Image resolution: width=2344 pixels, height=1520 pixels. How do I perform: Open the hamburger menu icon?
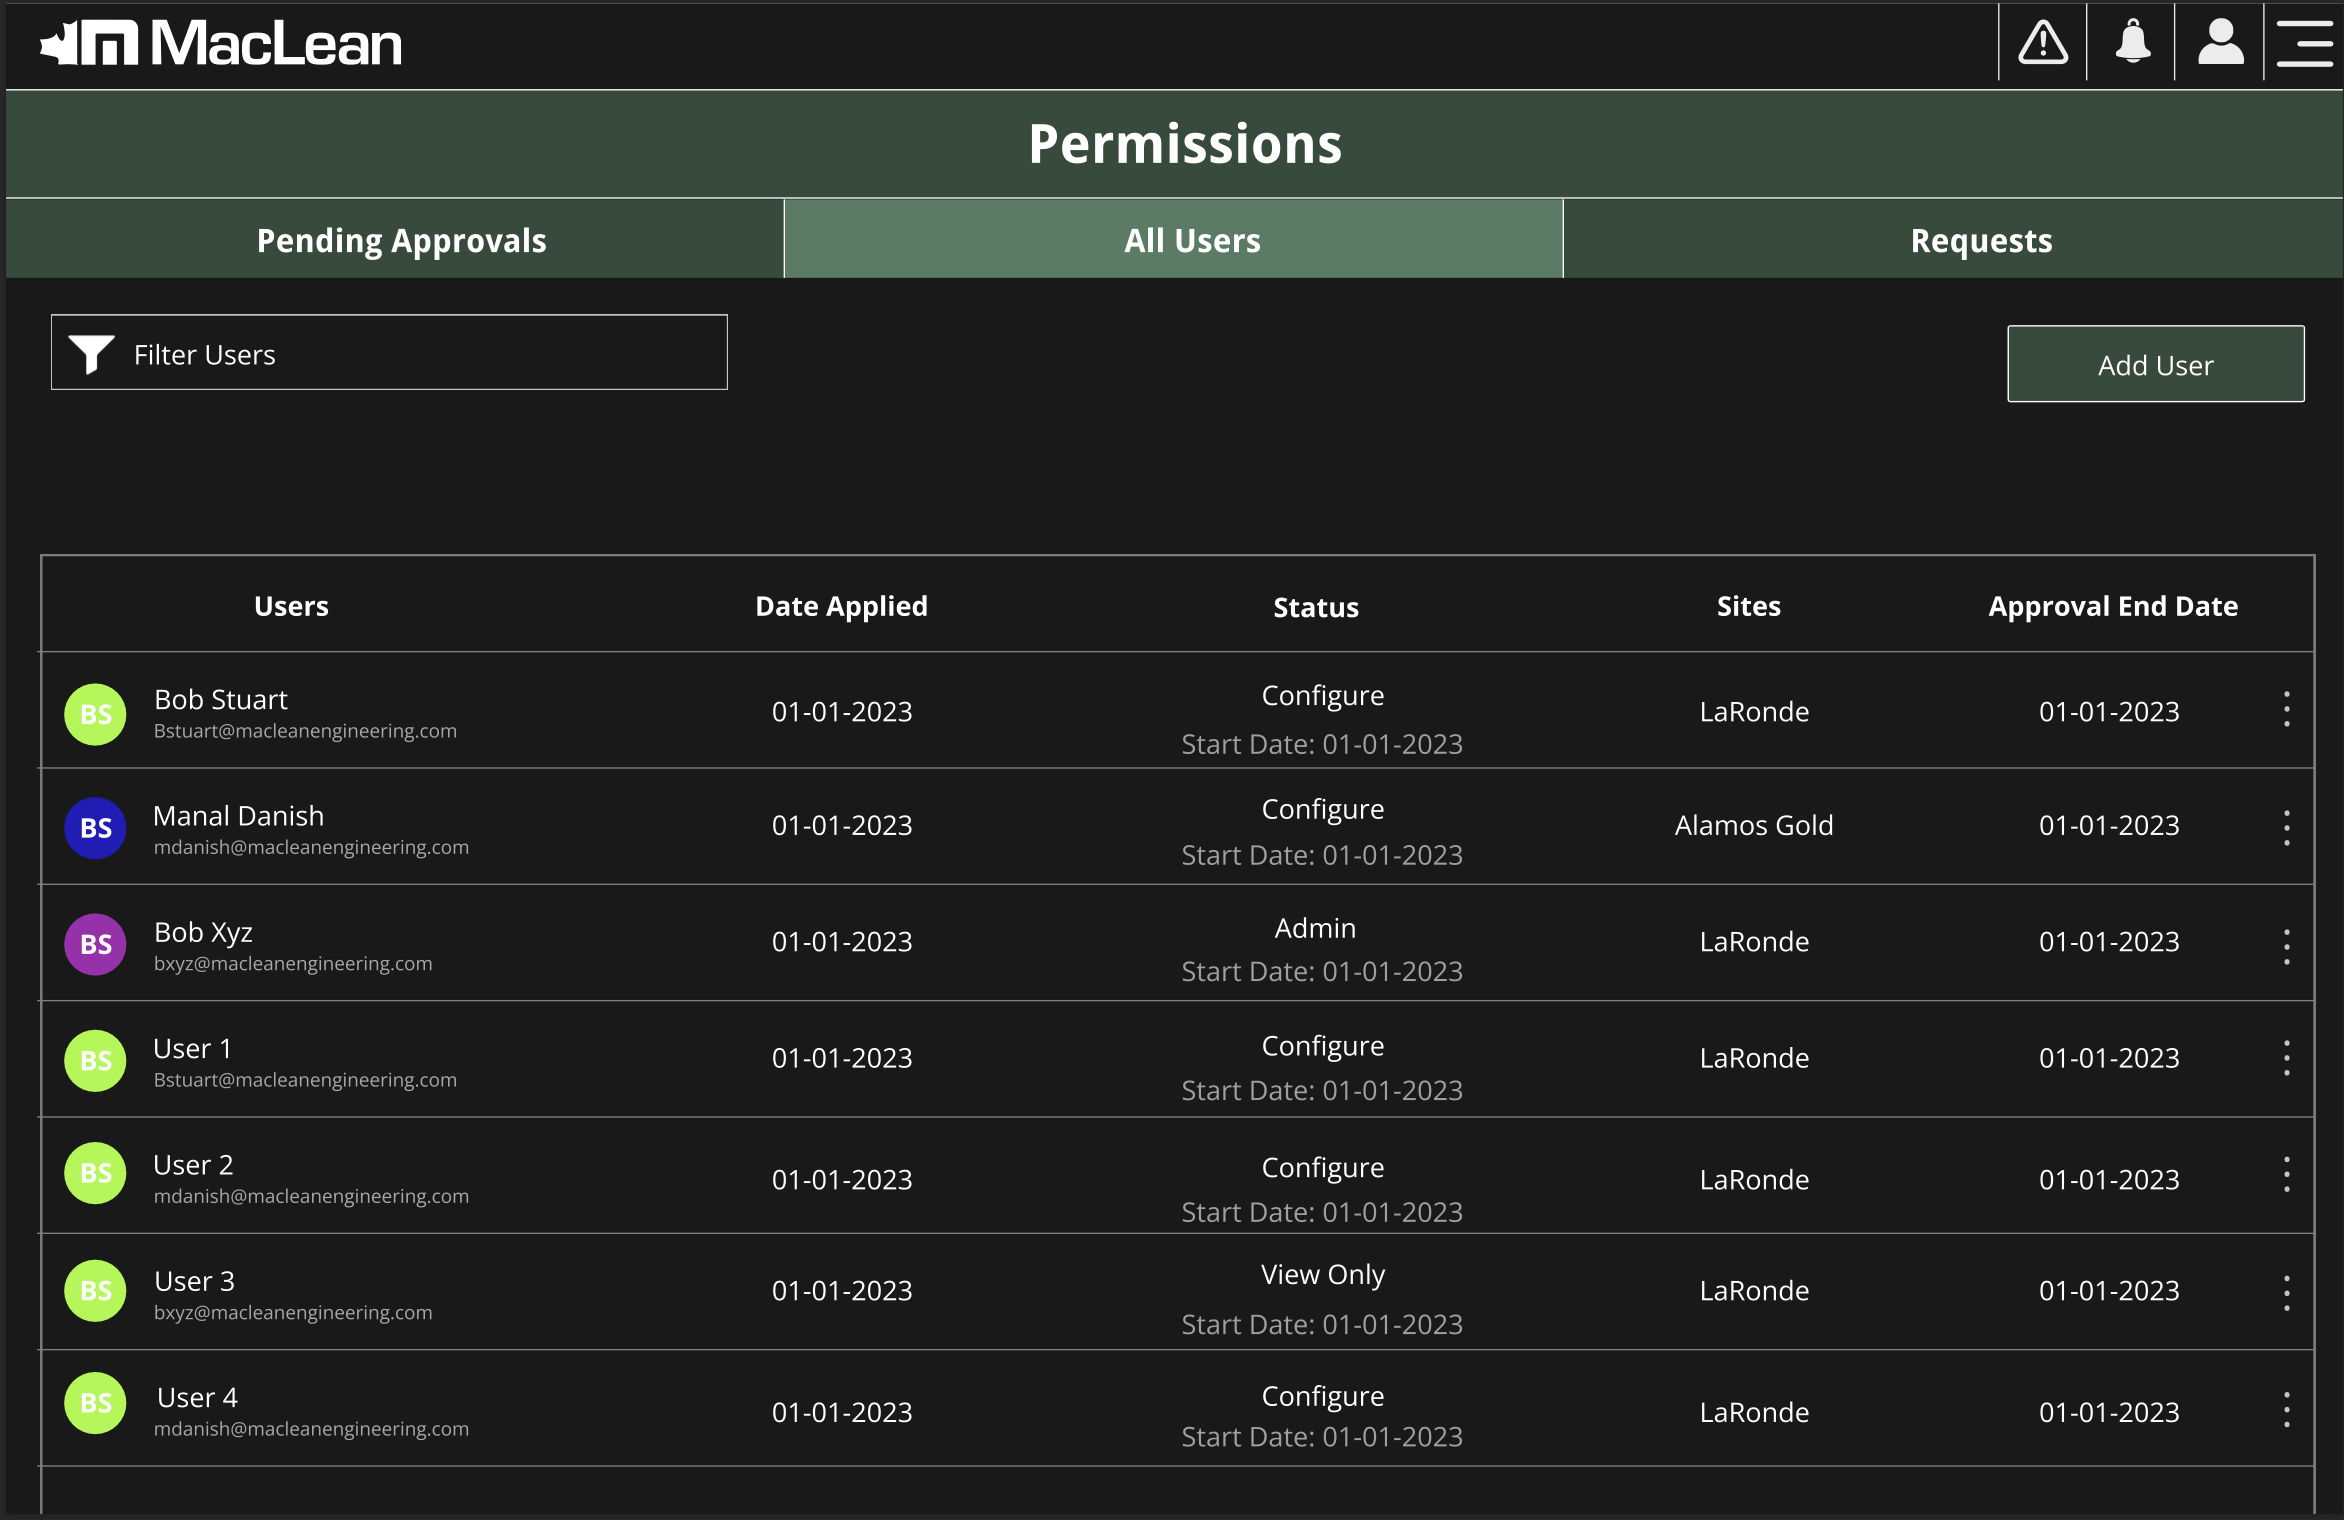(x=2304, y=44)
